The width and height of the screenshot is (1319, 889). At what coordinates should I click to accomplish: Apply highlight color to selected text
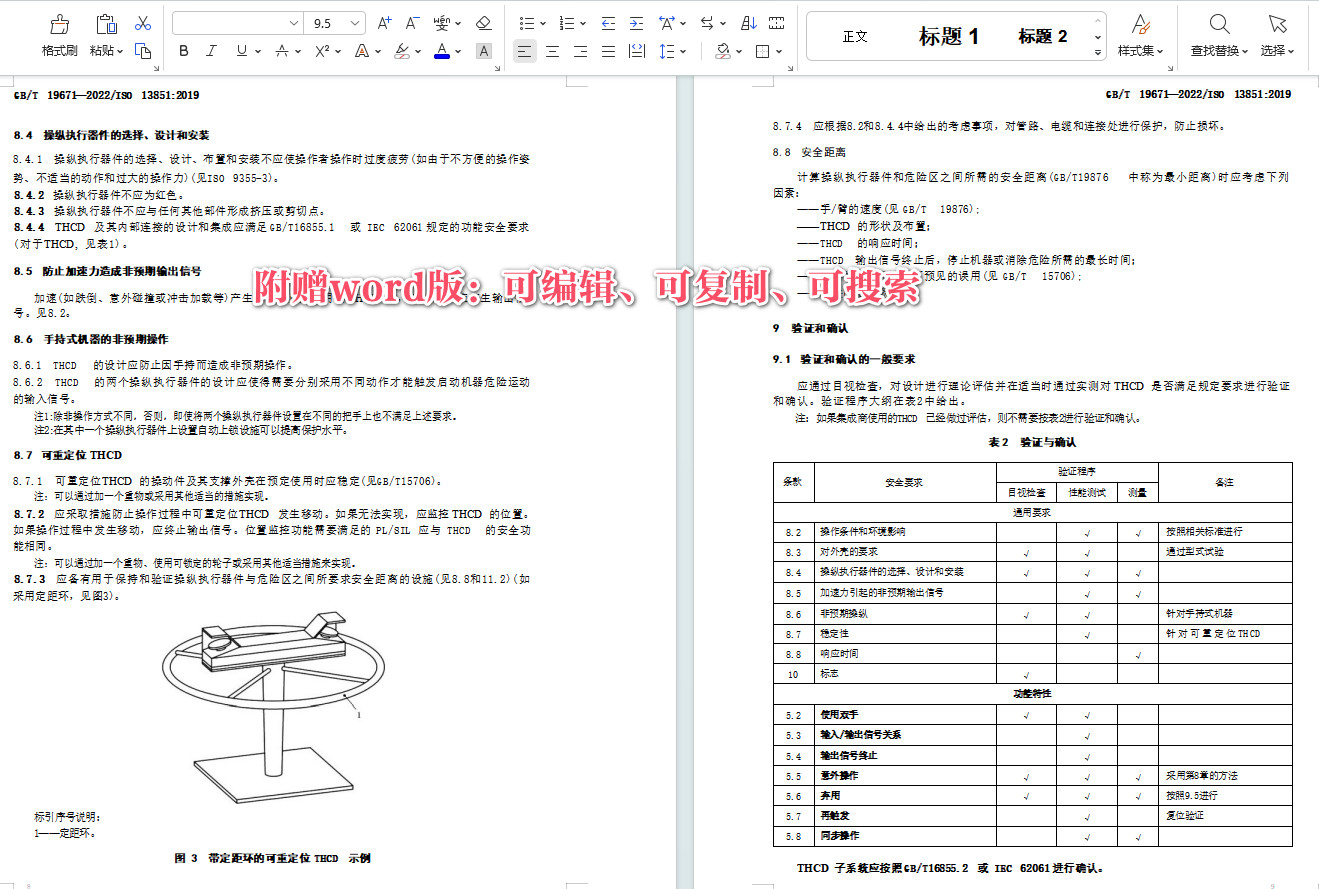tap(402, 51)
